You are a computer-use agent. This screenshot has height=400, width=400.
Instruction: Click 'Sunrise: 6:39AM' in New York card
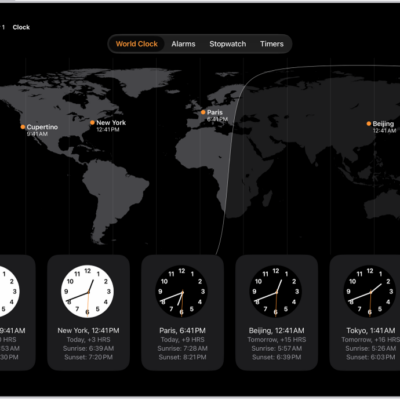tap(88, 348)
